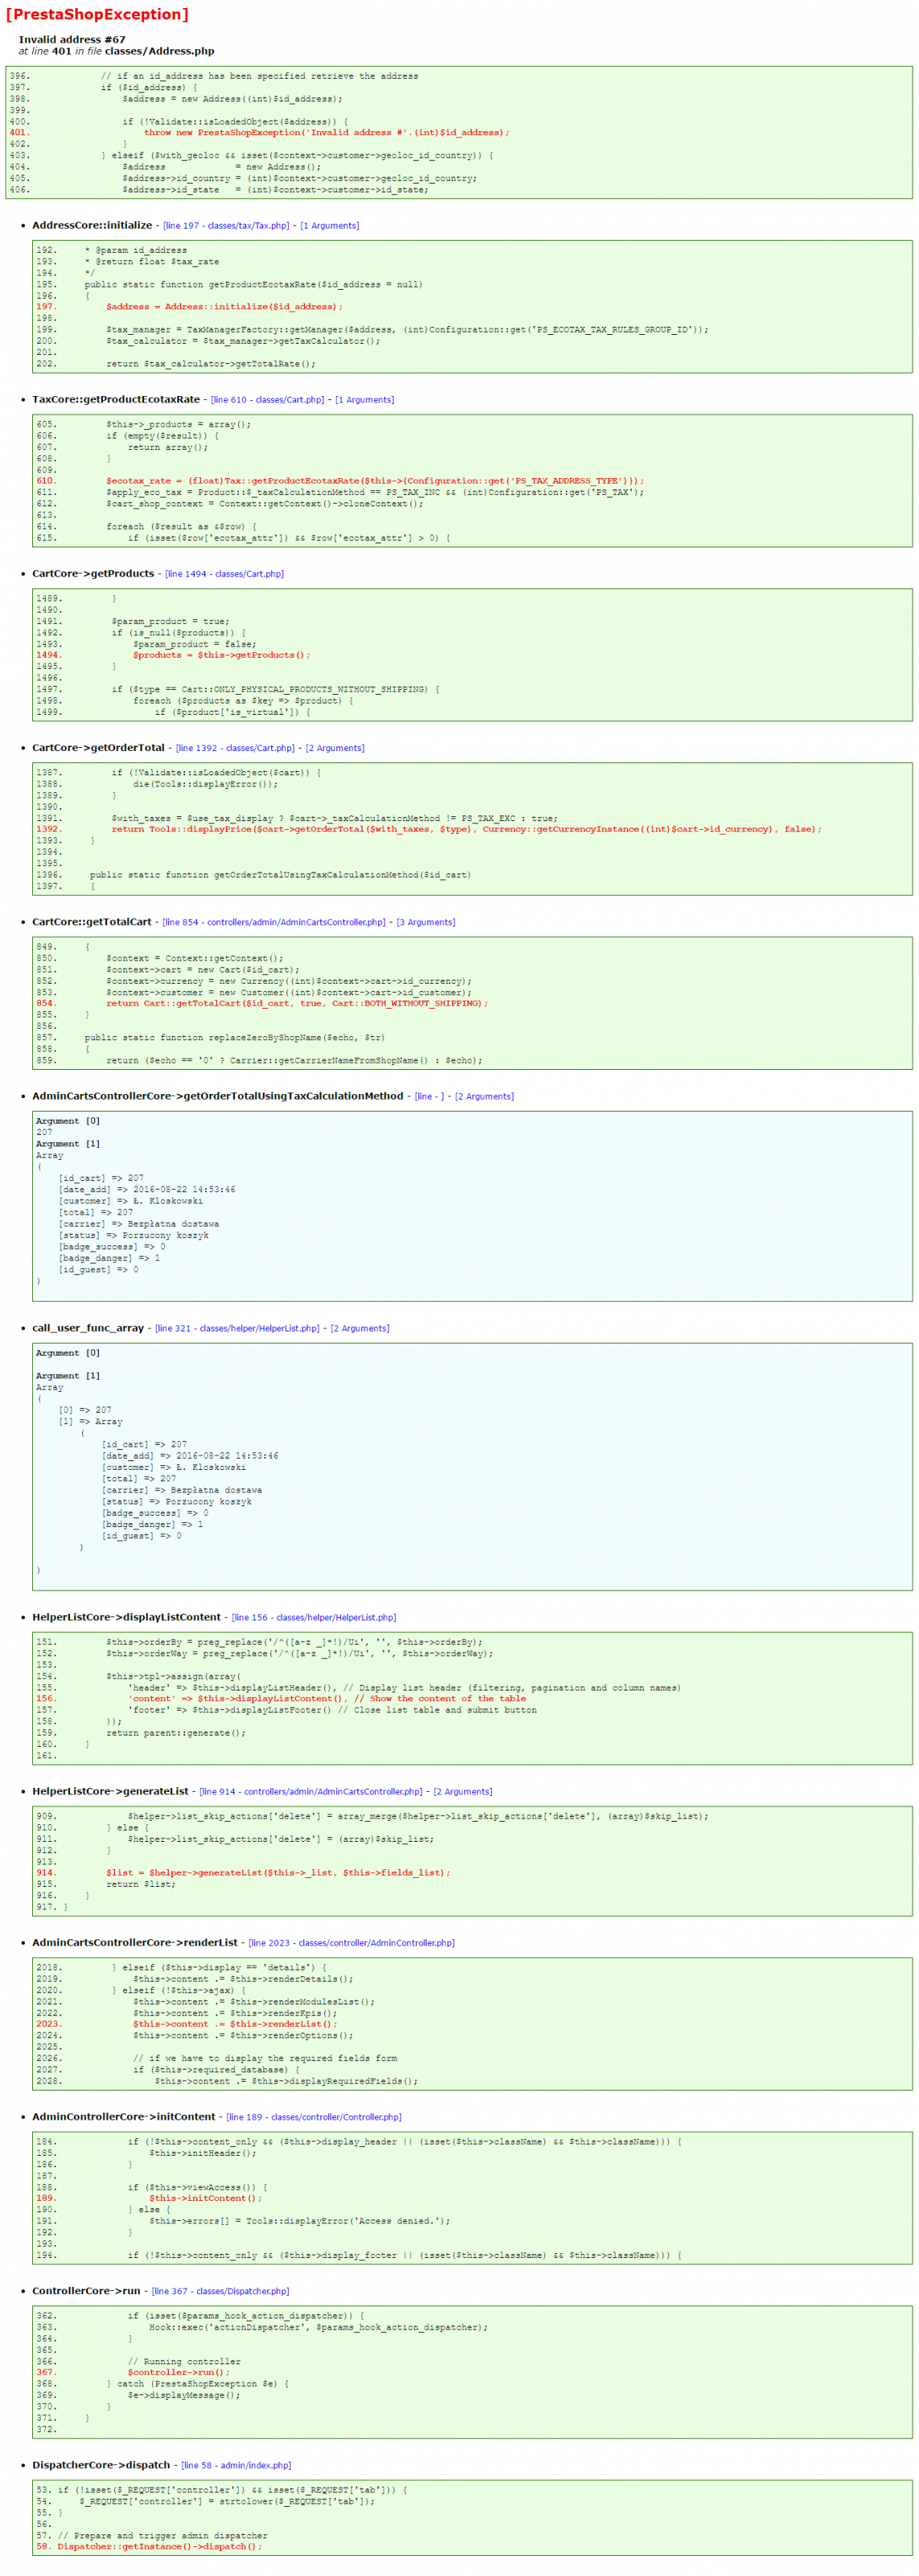Toggle 2 Arguments next to HelperListCore->generateList

pyautogui.click(x=463, y=1791)
